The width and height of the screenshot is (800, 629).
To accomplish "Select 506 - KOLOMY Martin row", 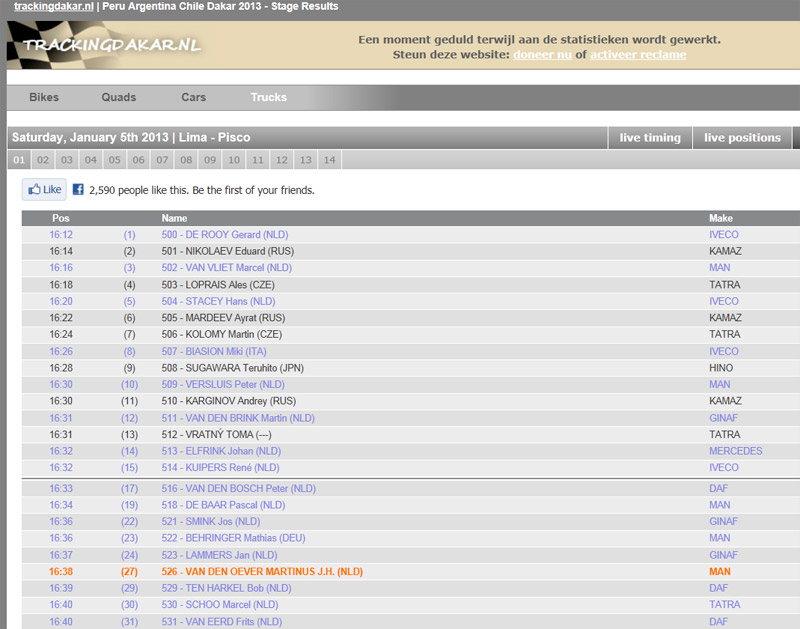I will (411, 335).
